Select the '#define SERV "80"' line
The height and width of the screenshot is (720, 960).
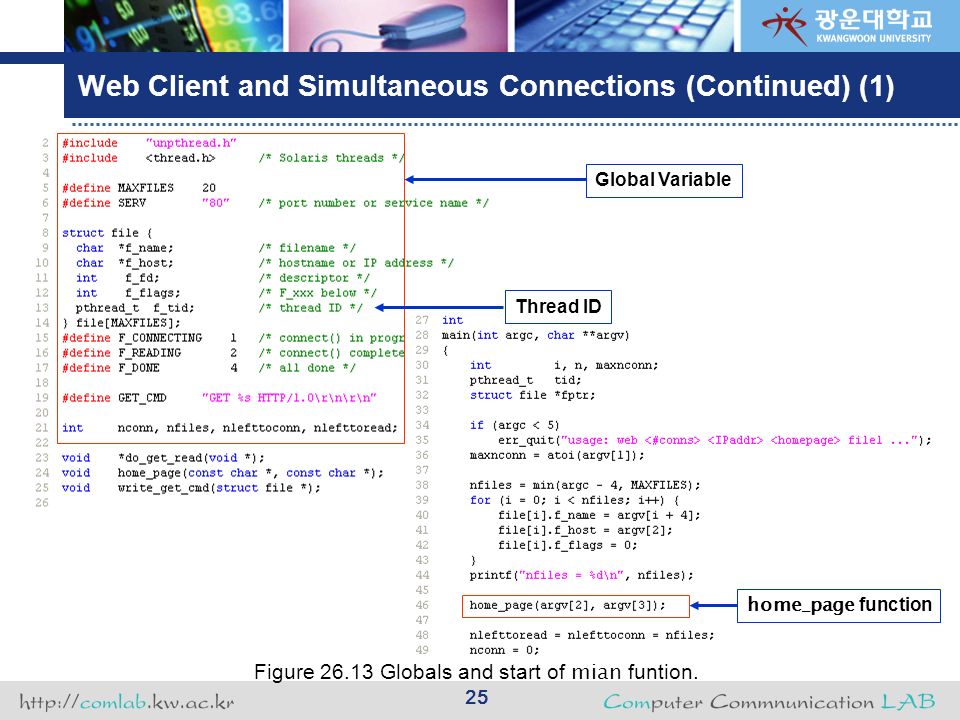[x=146, y=203]
